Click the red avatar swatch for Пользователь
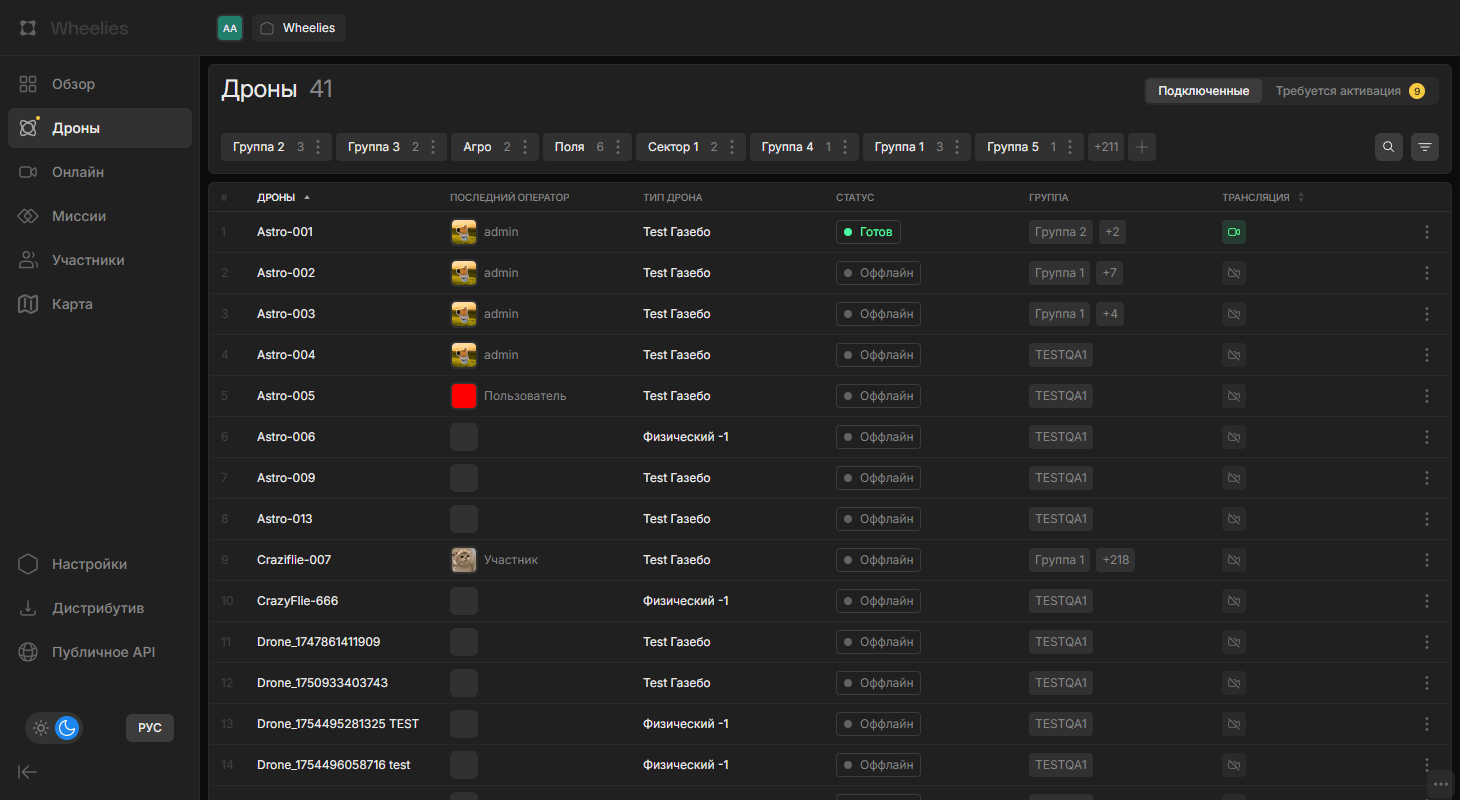Screen dimensions: 1460x800 coord(463,396)
